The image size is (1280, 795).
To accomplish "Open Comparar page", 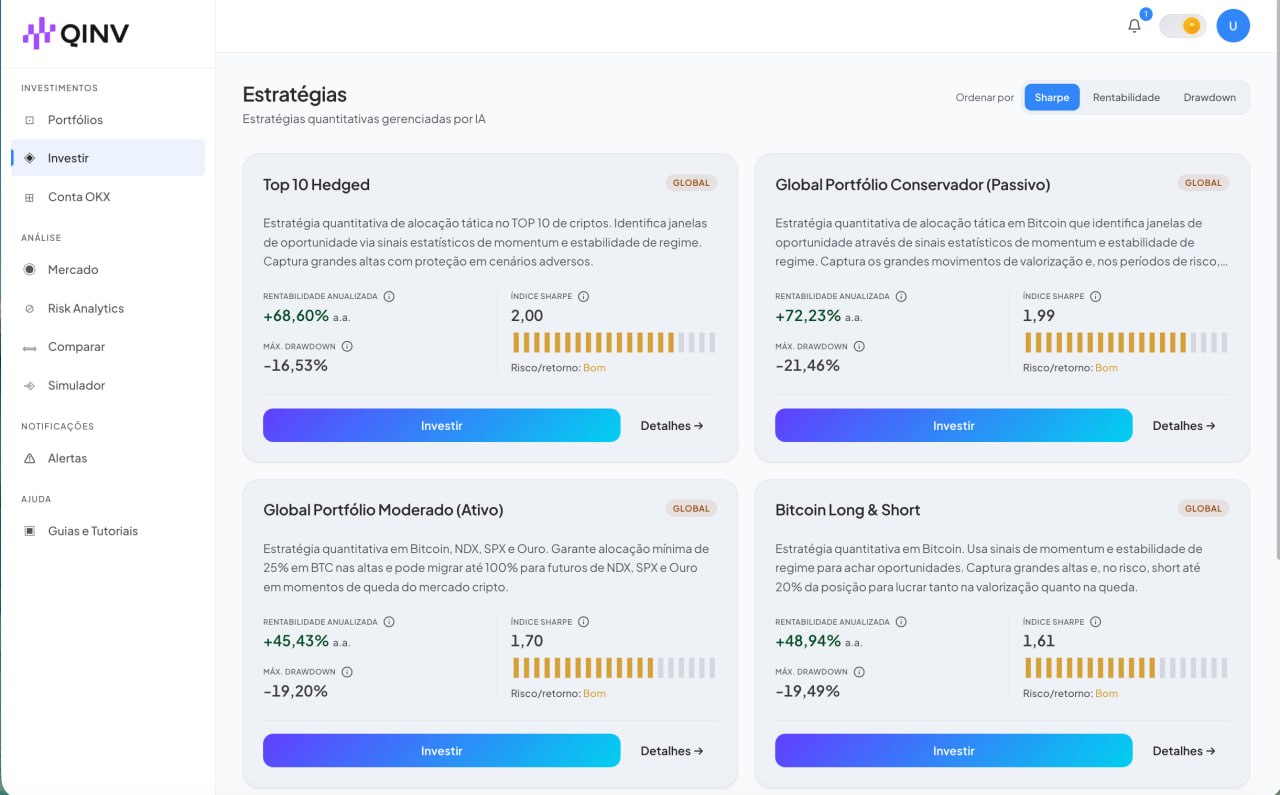I will pyautogui.click(x=108, y=347).
